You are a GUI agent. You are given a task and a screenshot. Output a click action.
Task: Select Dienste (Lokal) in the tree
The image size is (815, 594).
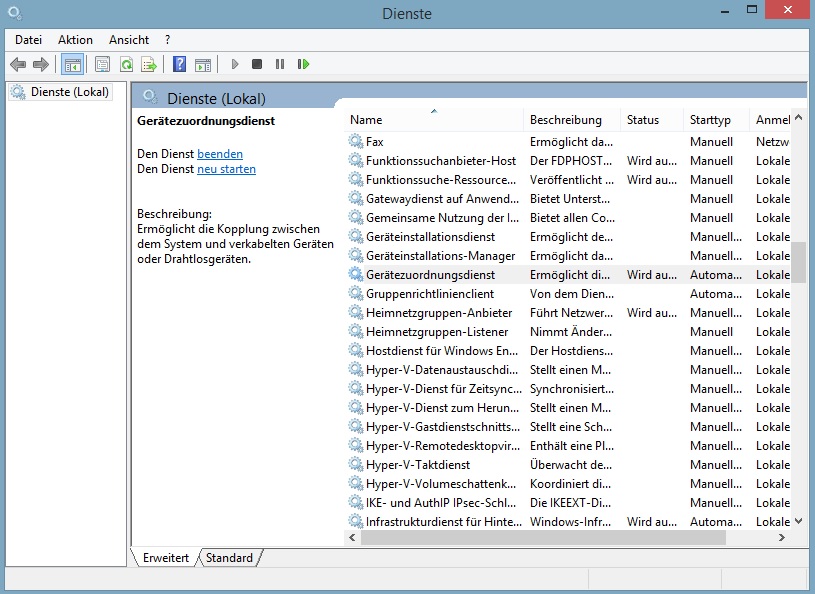point(70,92)
